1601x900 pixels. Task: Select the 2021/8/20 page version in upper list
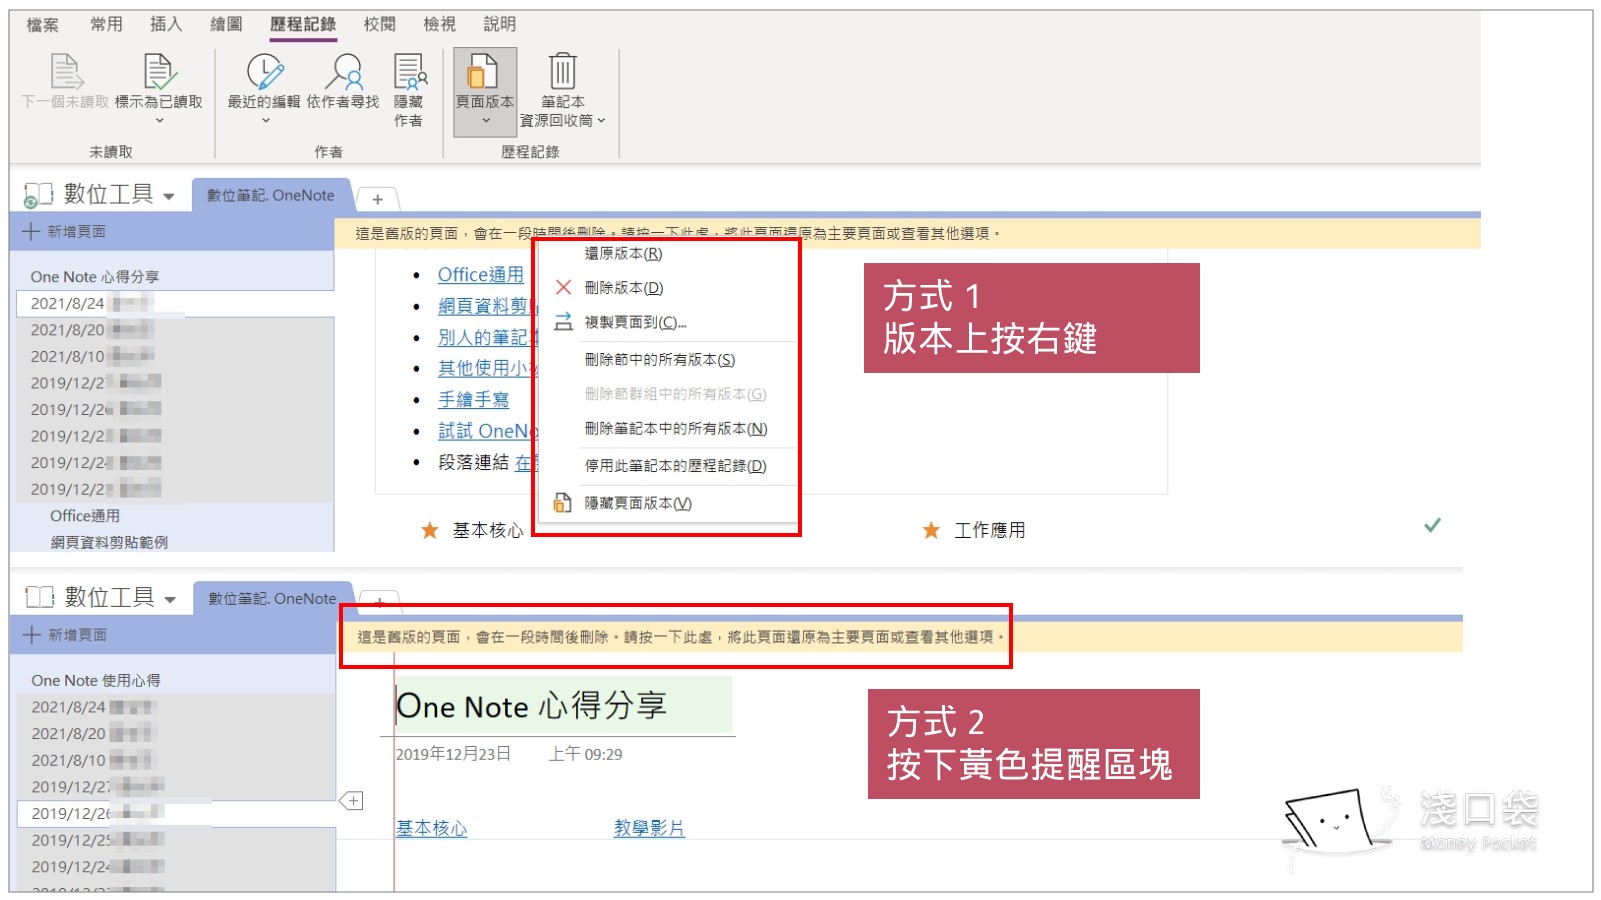[68, 330]
